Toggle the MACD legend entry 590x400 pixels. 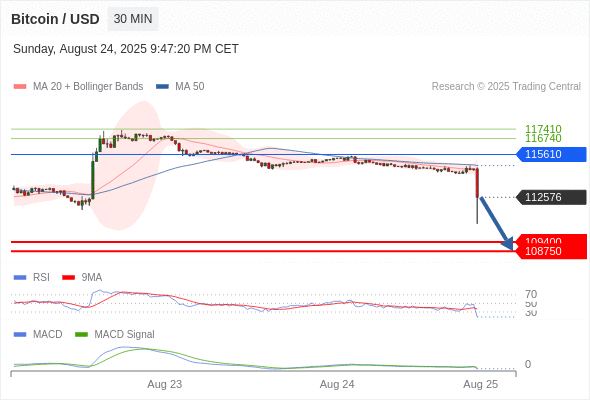pos(47,334)
